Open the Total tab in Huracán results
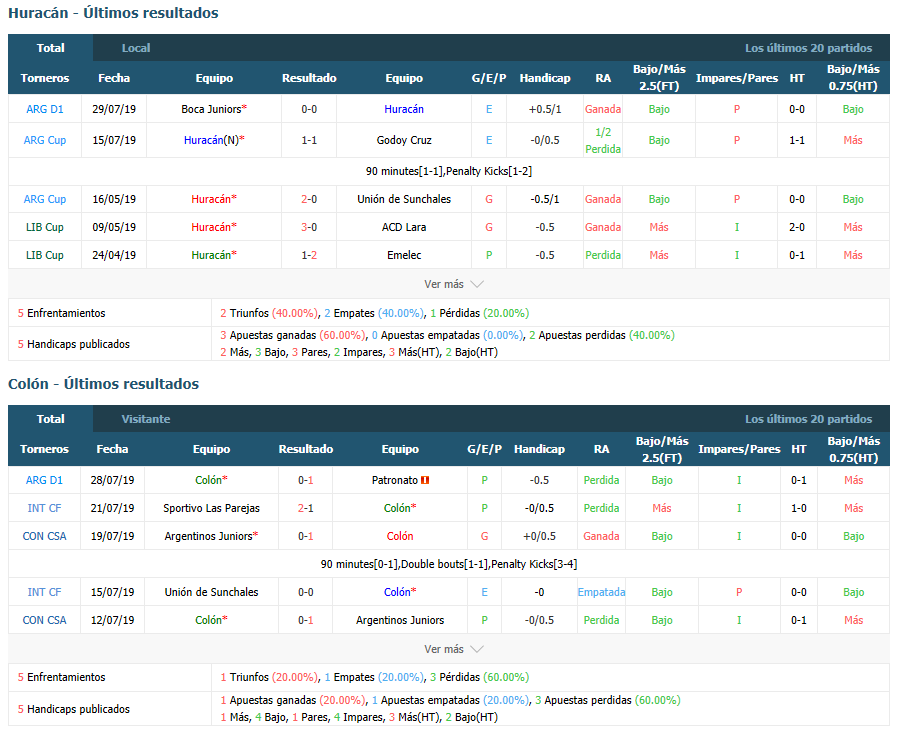The image size is (897, 729). click(50, 48)
